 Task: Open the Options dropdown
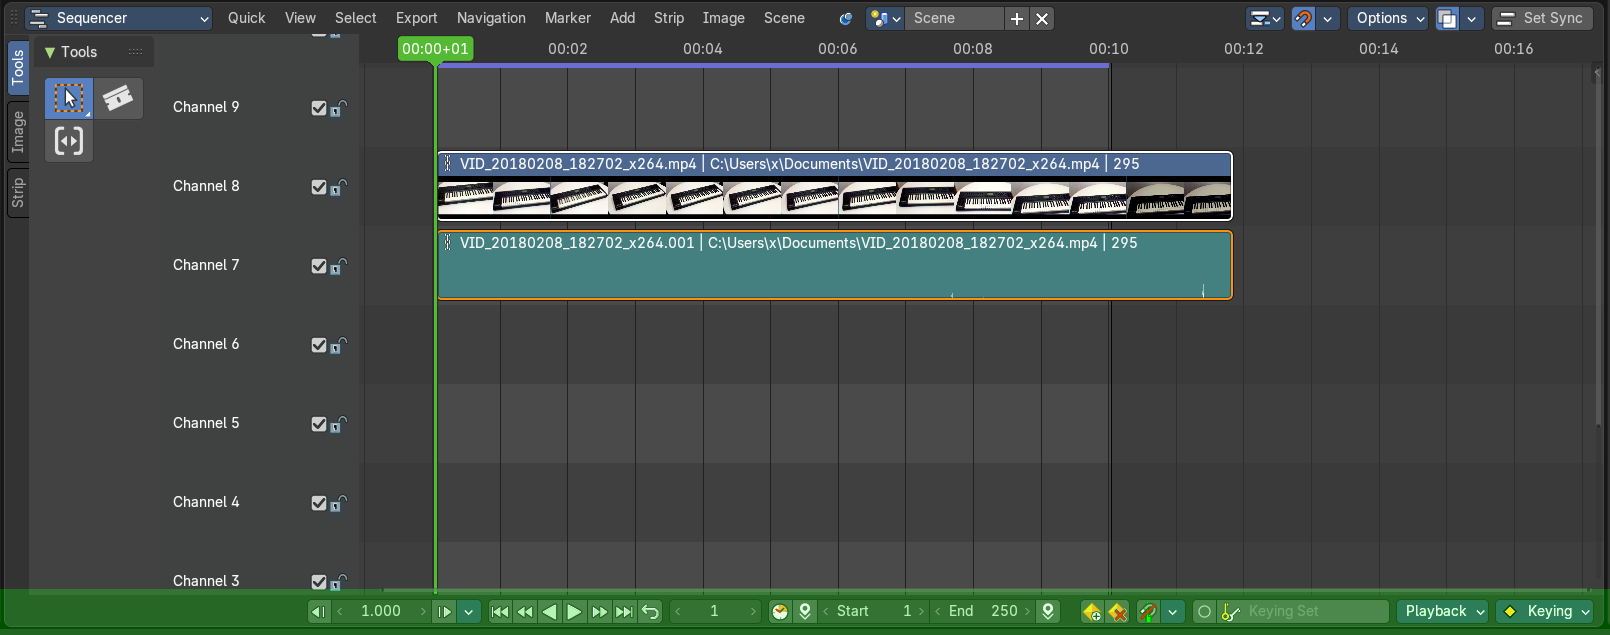(x=1390, y=18)
